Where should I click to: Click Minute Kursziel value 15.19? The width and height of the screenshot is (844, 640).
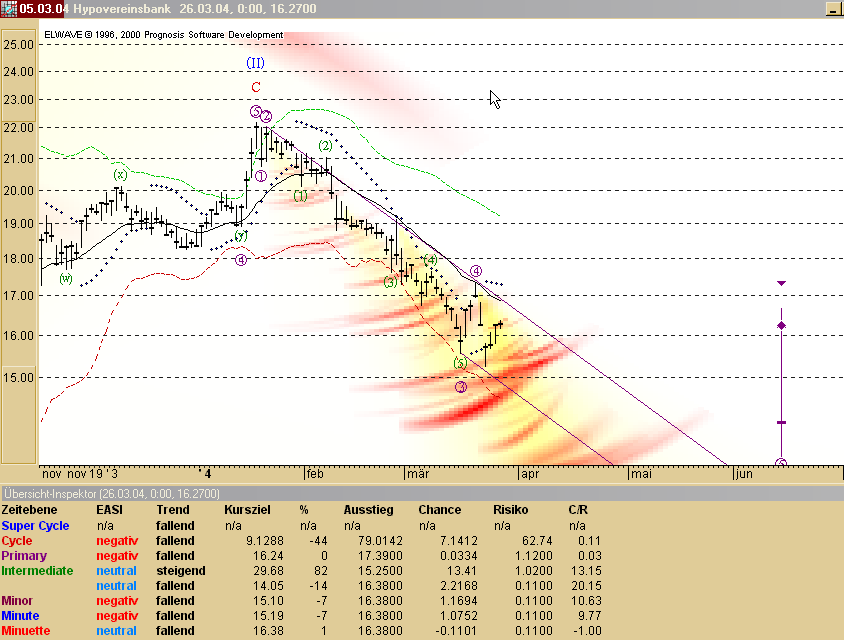pos(268,616)
